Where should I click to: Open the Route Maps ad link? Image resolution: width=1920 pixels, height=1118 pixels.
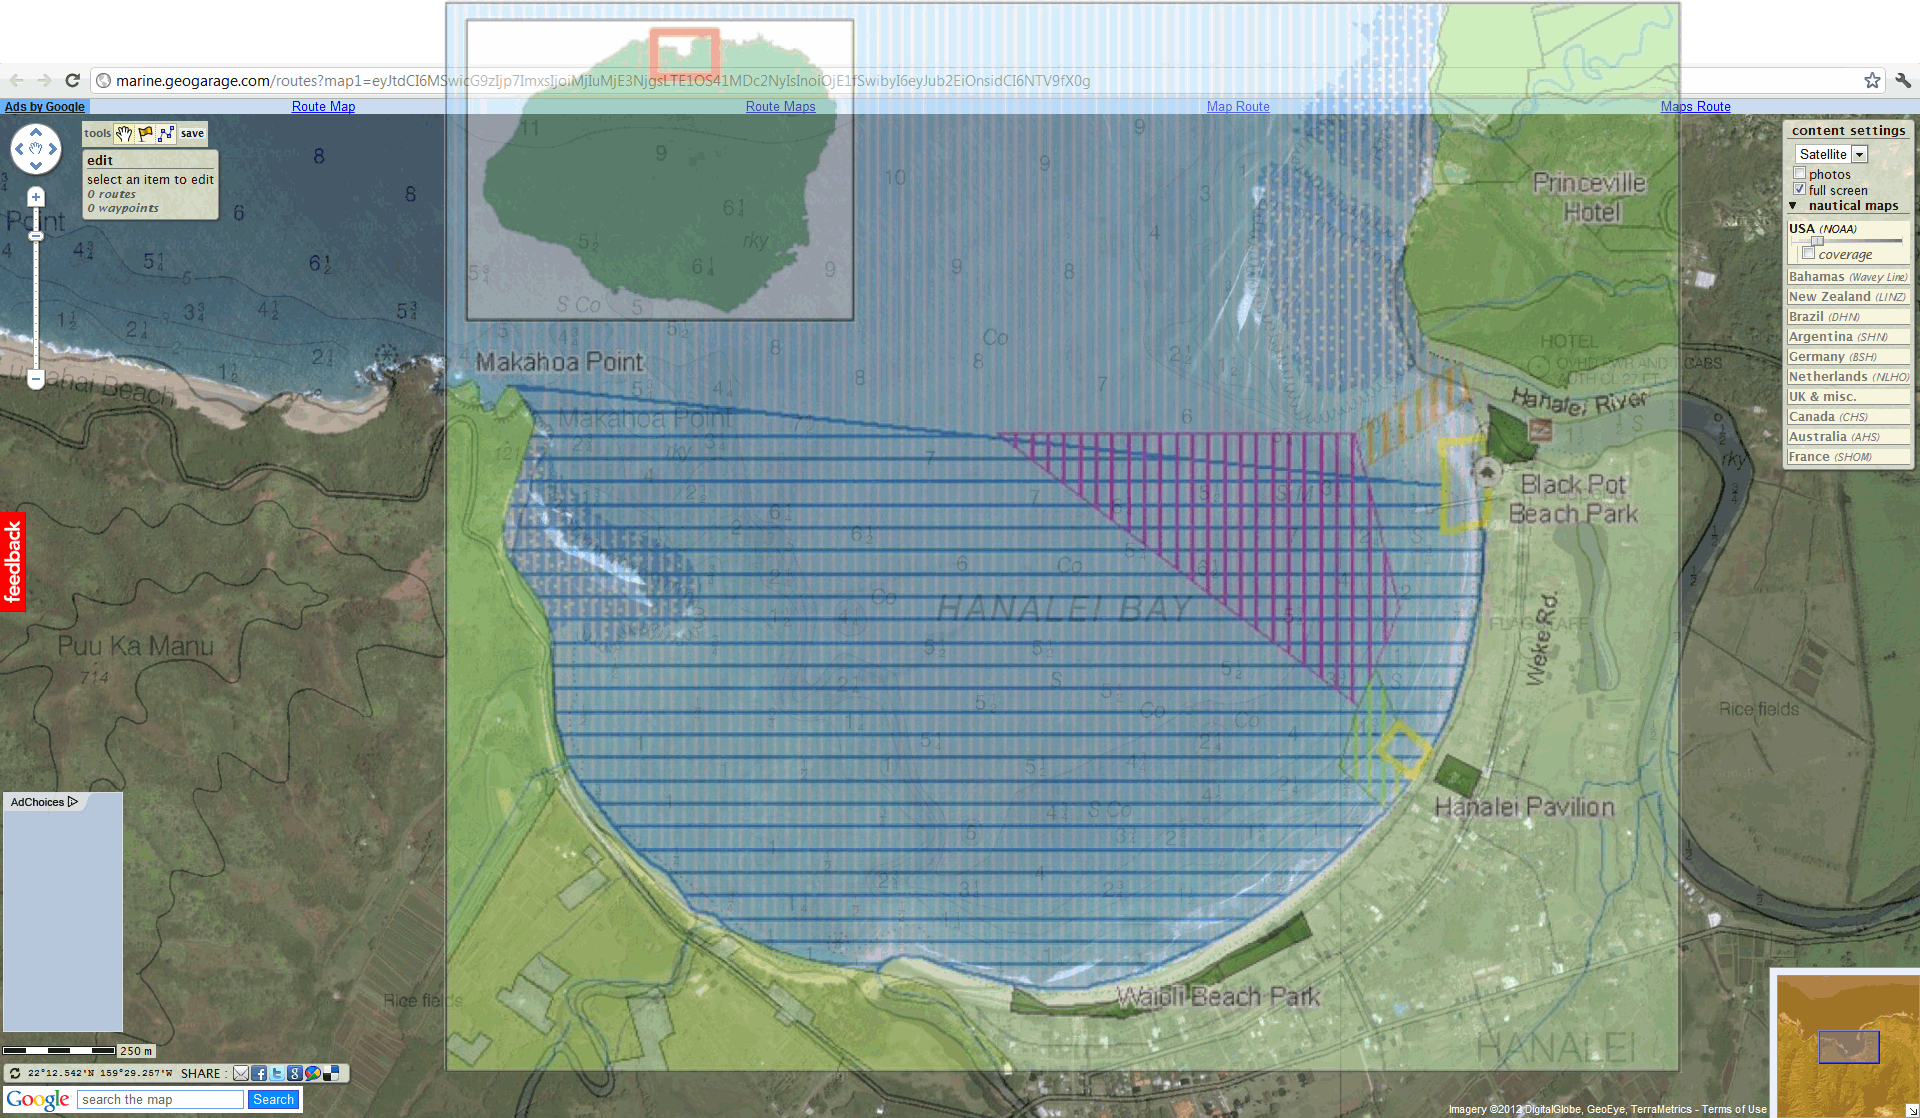point(780,107)
